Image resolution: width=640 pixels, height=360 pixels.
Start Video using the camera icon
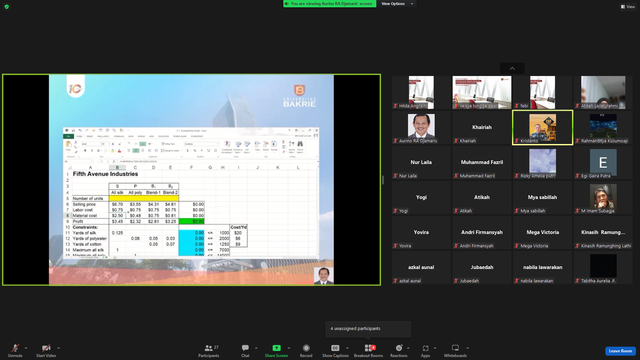[46, 350]
